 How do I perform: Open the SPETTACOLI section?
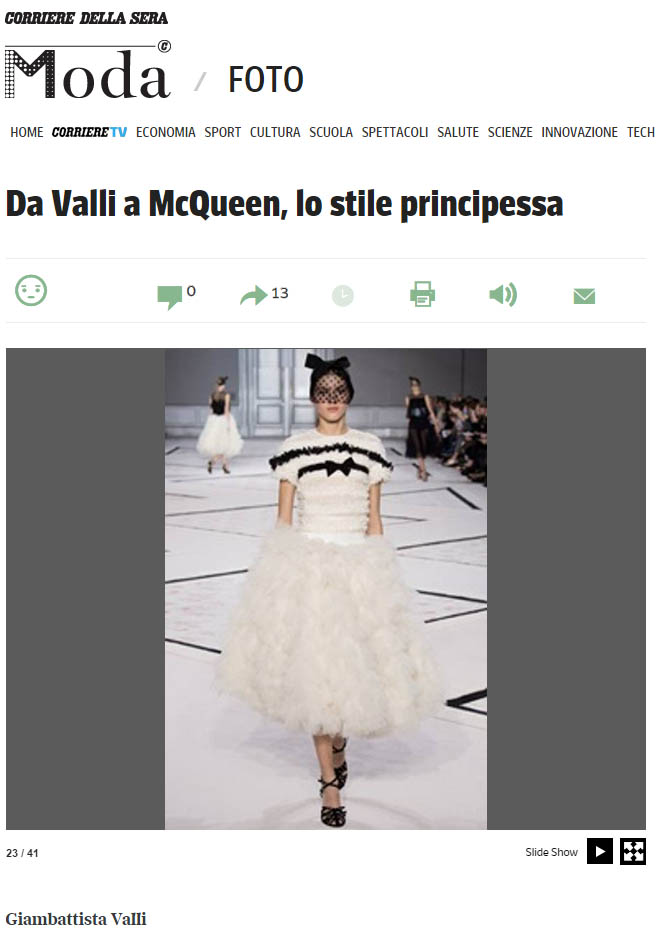[395, 132]
